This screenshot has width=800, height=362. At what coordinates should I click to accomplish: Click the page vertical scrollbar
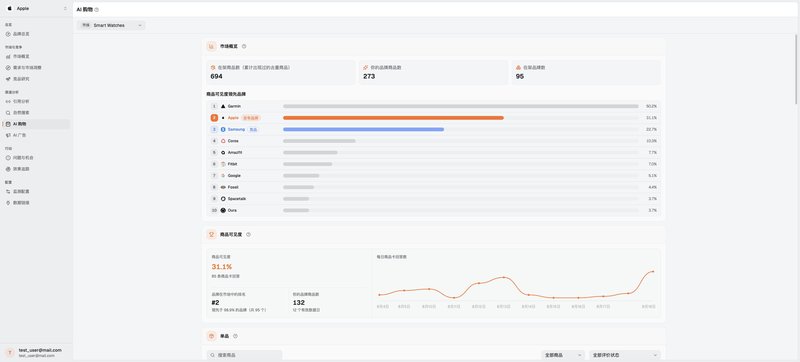point(796,69)
